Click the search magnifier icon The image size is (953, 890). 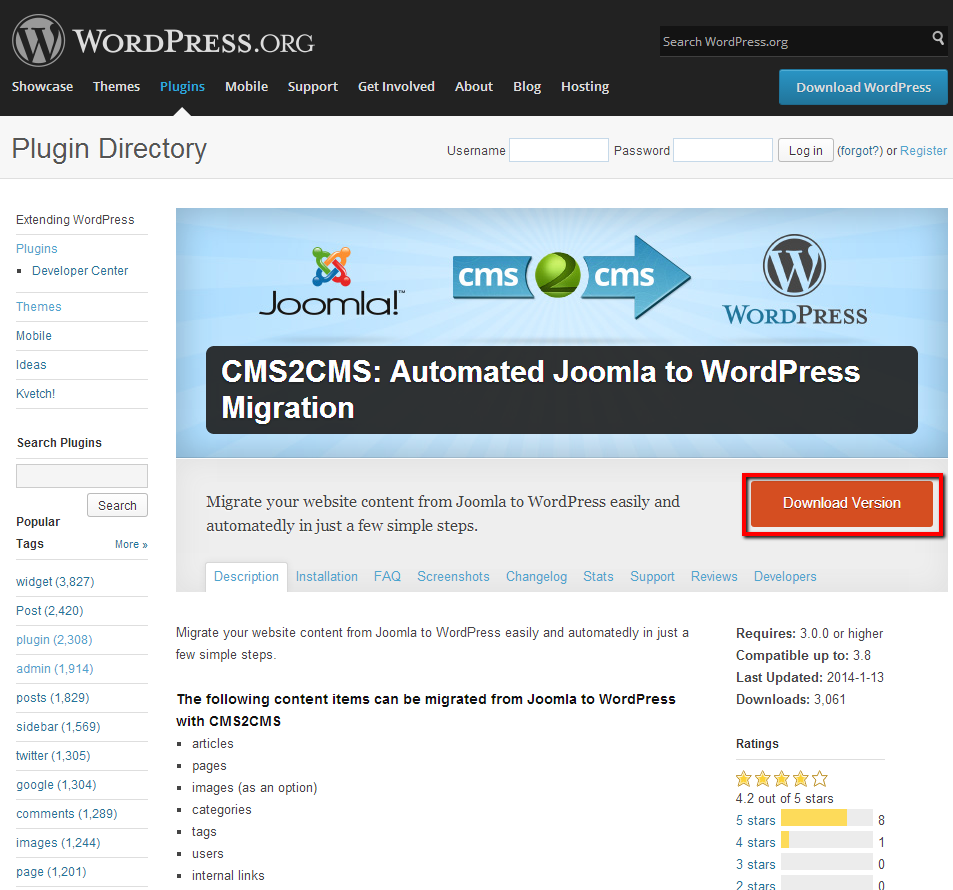[938, 38]
